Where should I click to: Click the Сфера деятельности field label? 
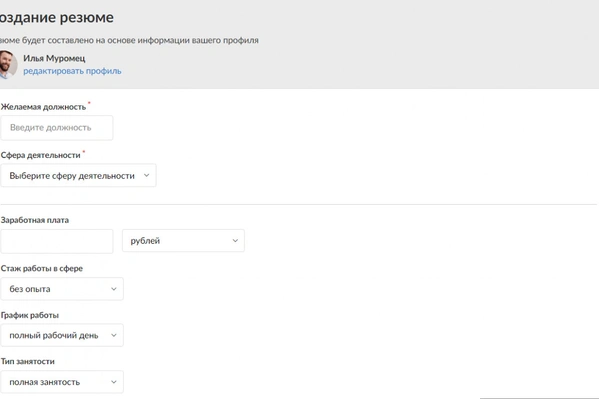point(40,155)
